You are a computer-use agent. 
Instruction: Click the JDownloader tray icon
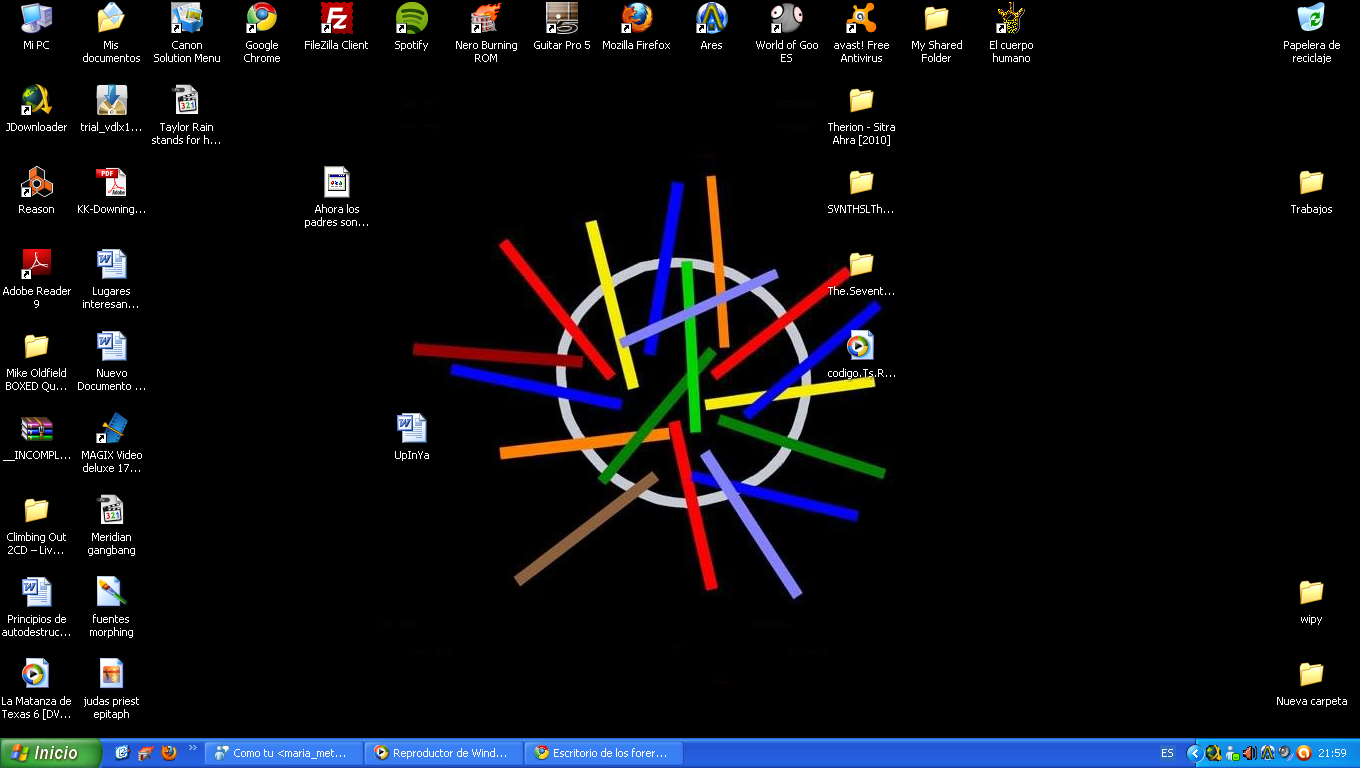point(1213,753)
